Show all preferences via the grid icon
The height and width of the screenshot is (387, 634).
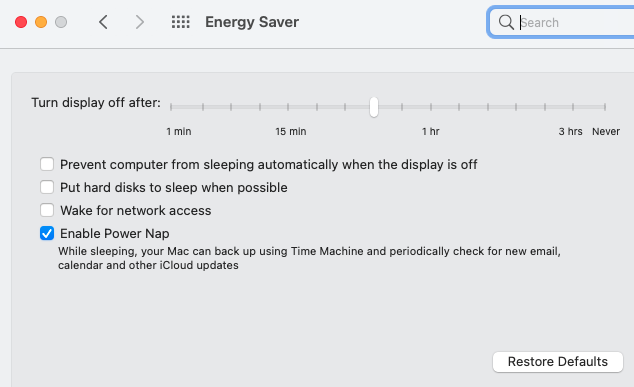coord(180,22)
